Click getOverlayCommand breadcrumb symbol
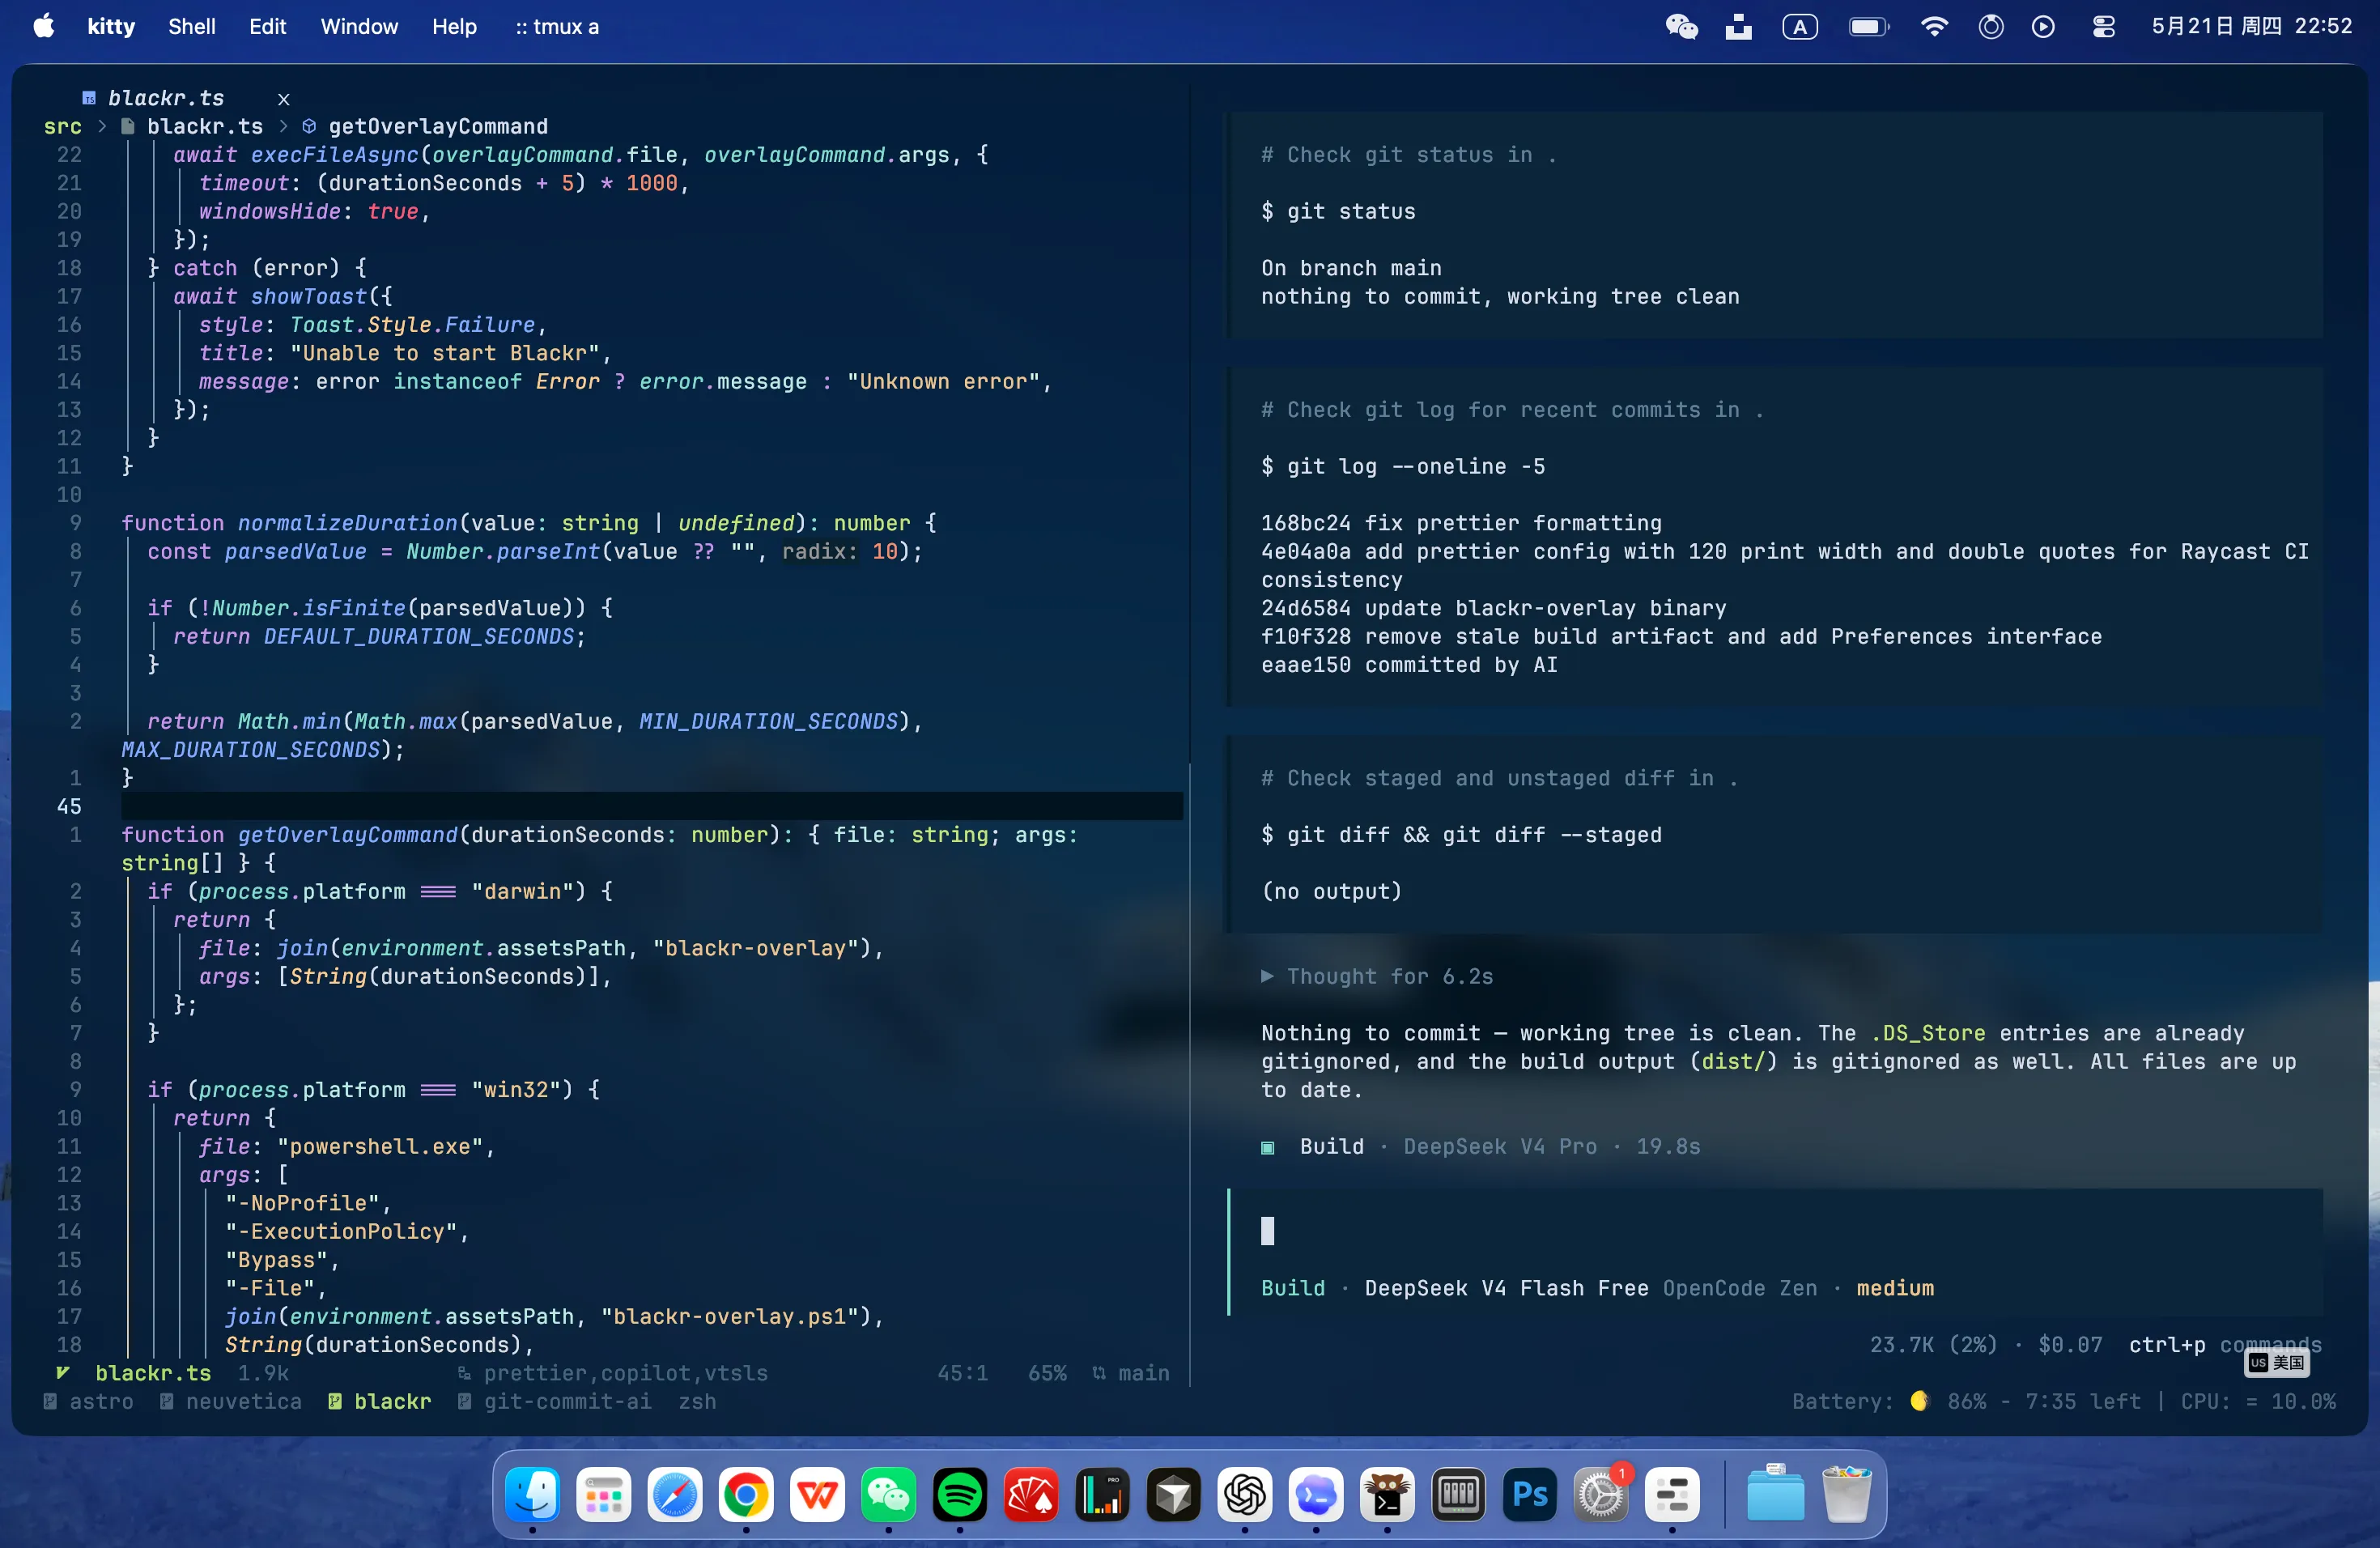This screenshot has height=1548, width=2380. (x=438, y=126)
